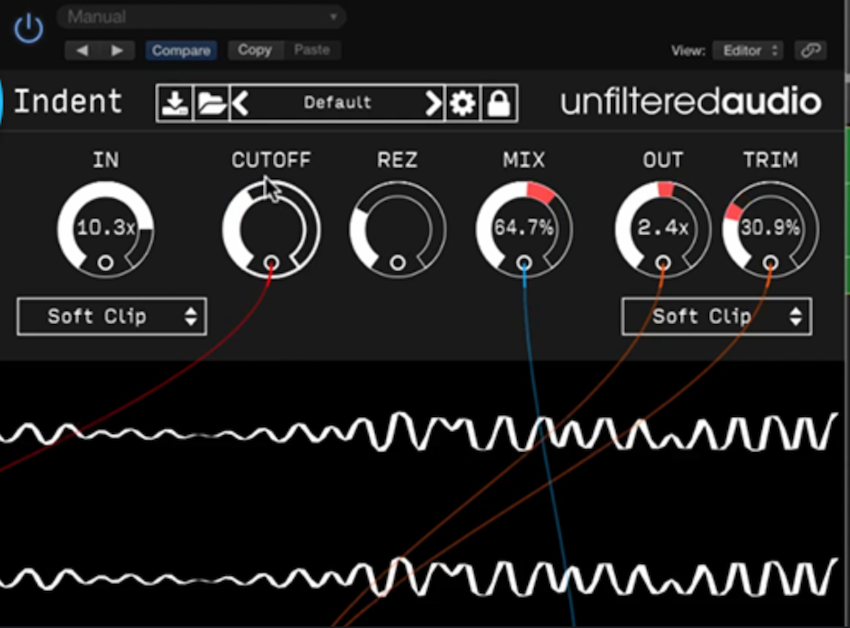Click the OUT knob showing 2.4x

tap(662, 228)
